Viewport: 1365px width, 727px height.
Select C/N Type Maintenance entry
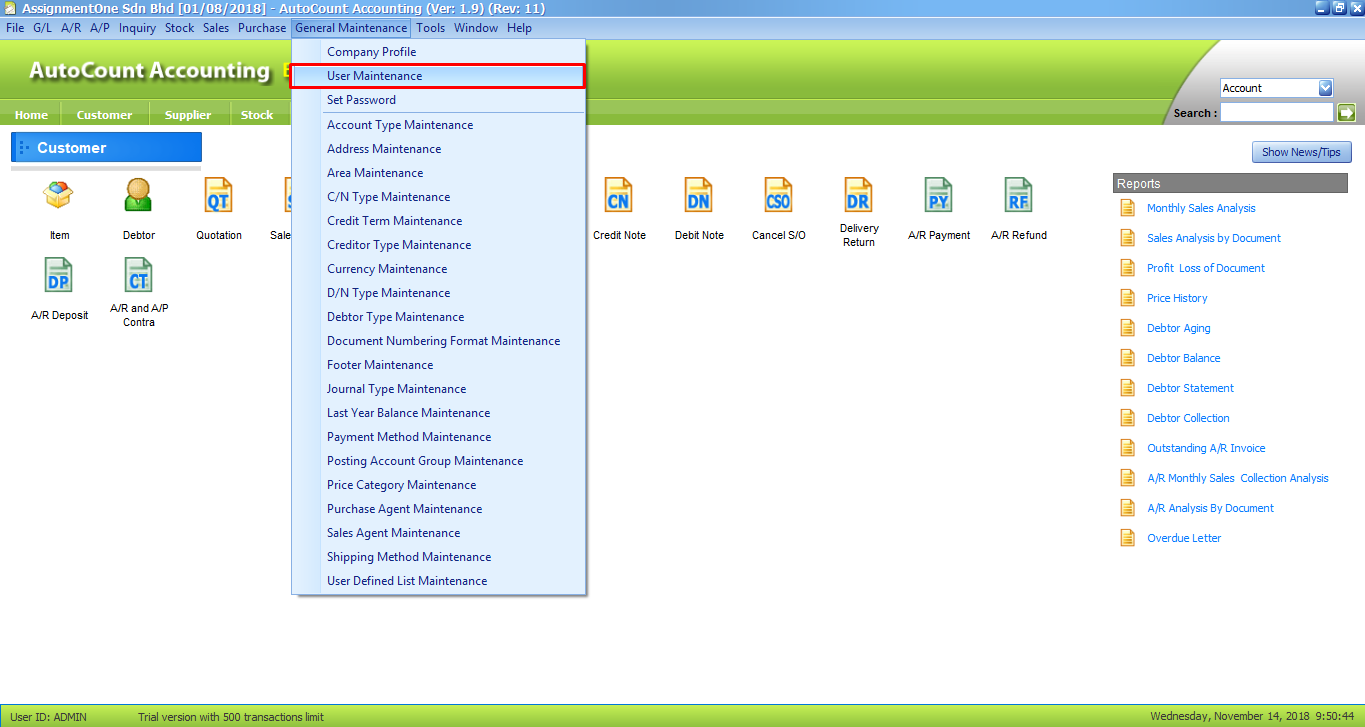438,197
